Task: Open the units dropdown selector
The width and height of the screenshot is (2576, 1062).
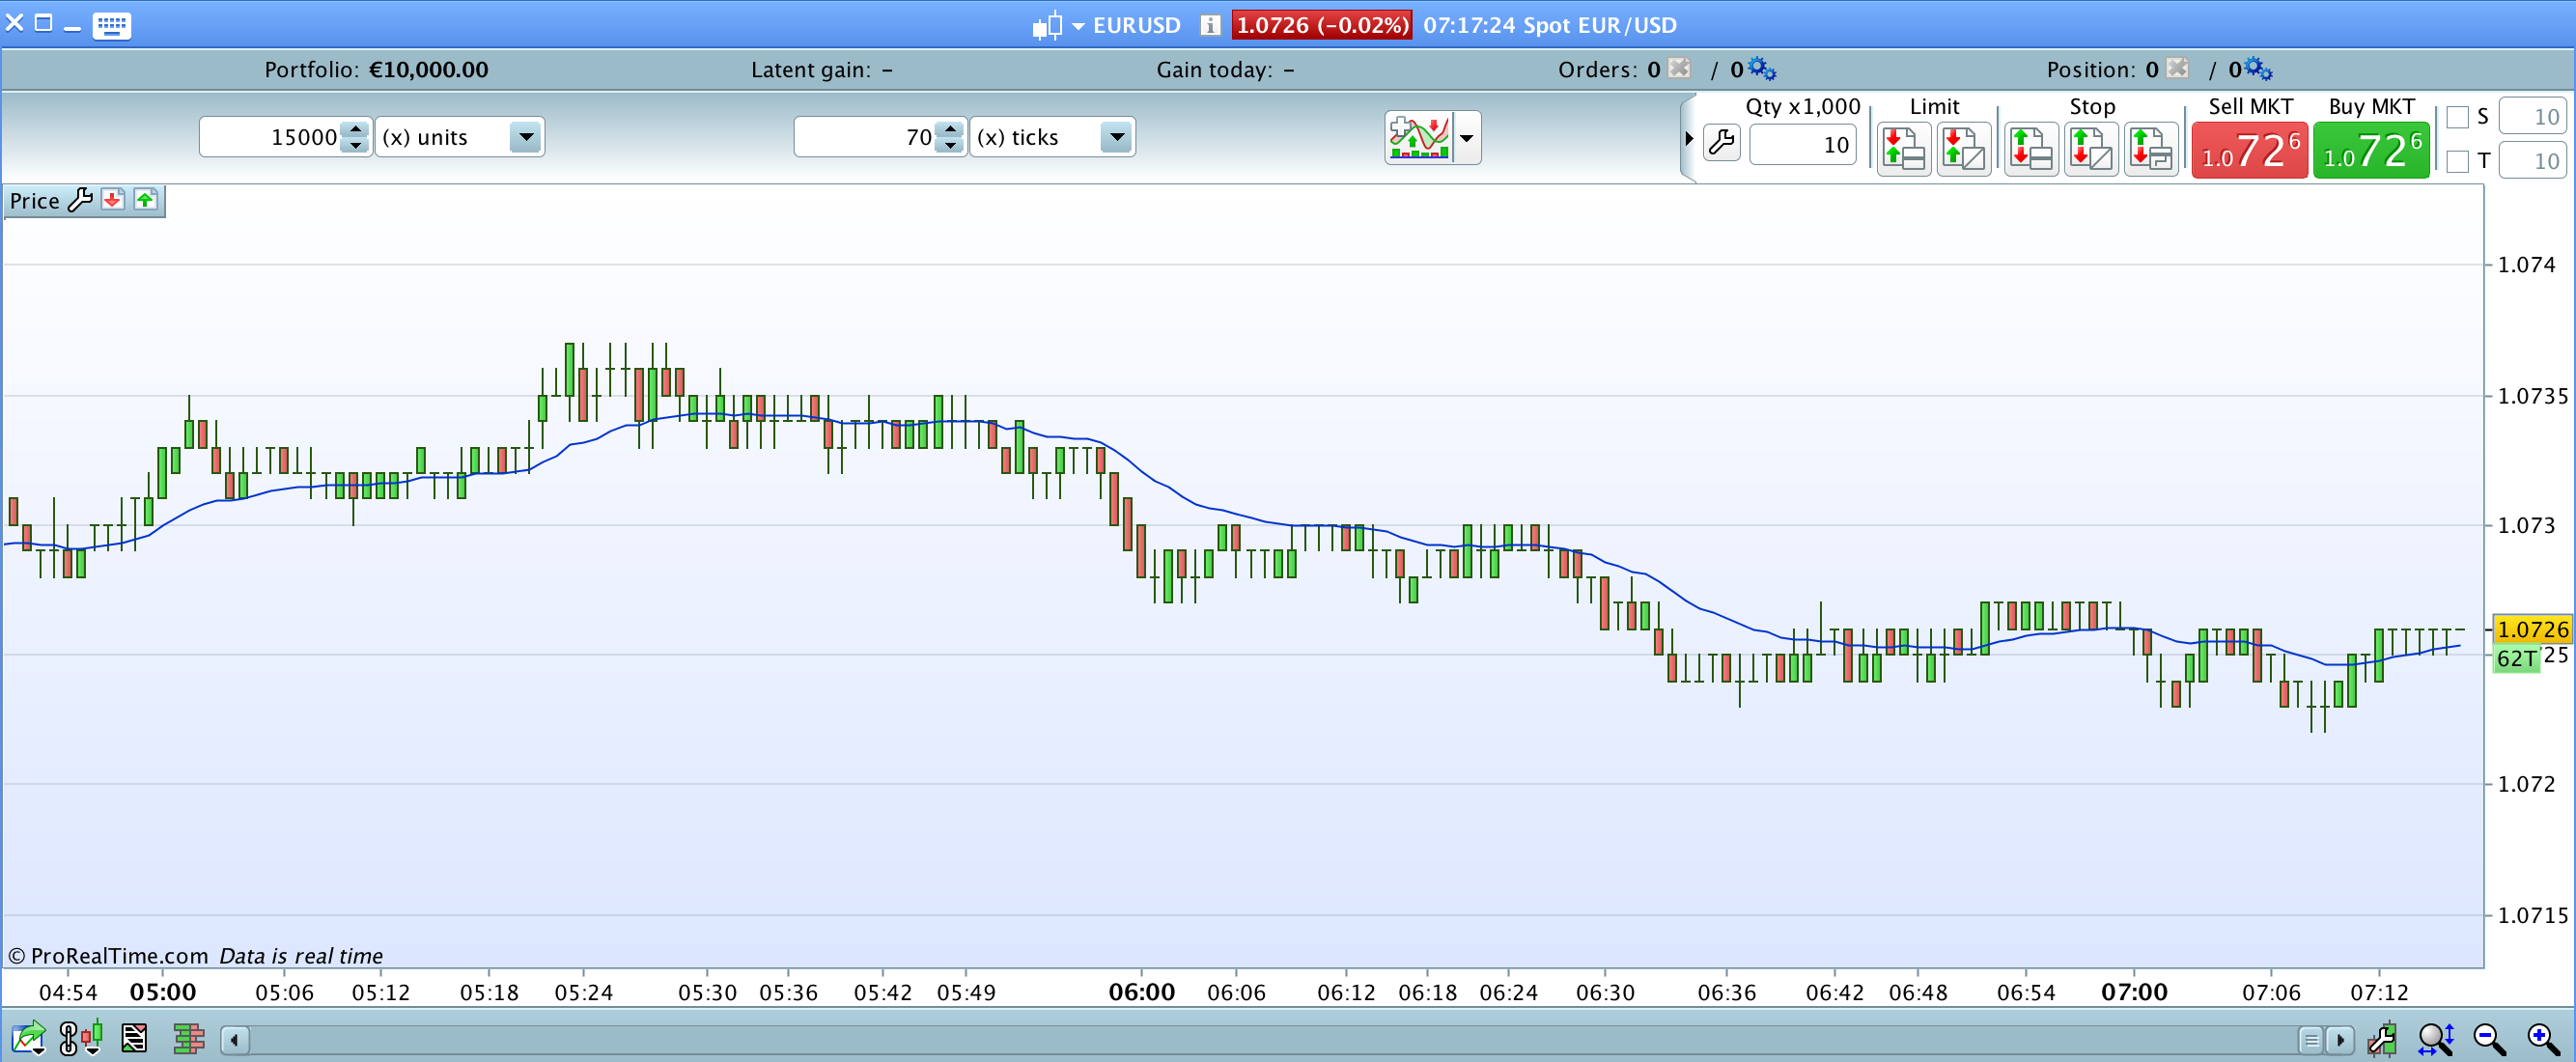Action: coord(525,137)
